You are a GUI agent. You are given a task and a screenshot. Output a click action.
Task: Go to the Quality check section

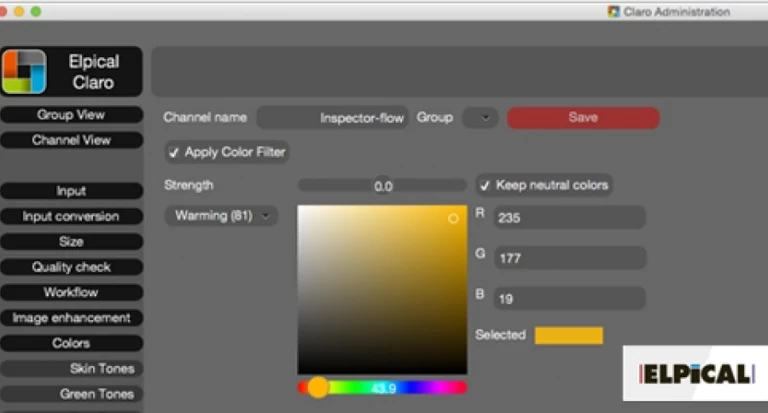(71, 268)
